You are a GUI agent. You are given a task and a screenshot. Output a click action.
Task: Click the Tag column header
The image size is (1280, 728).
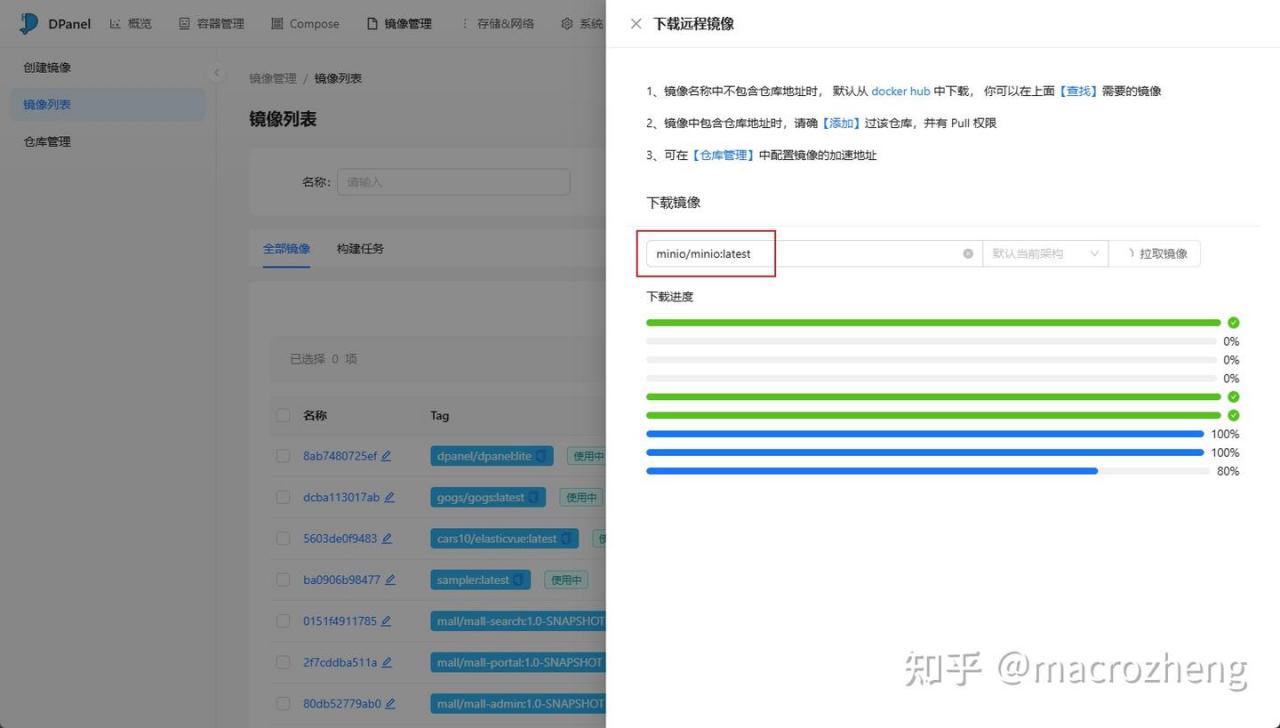pyautogui.click(x=440, y=415)
